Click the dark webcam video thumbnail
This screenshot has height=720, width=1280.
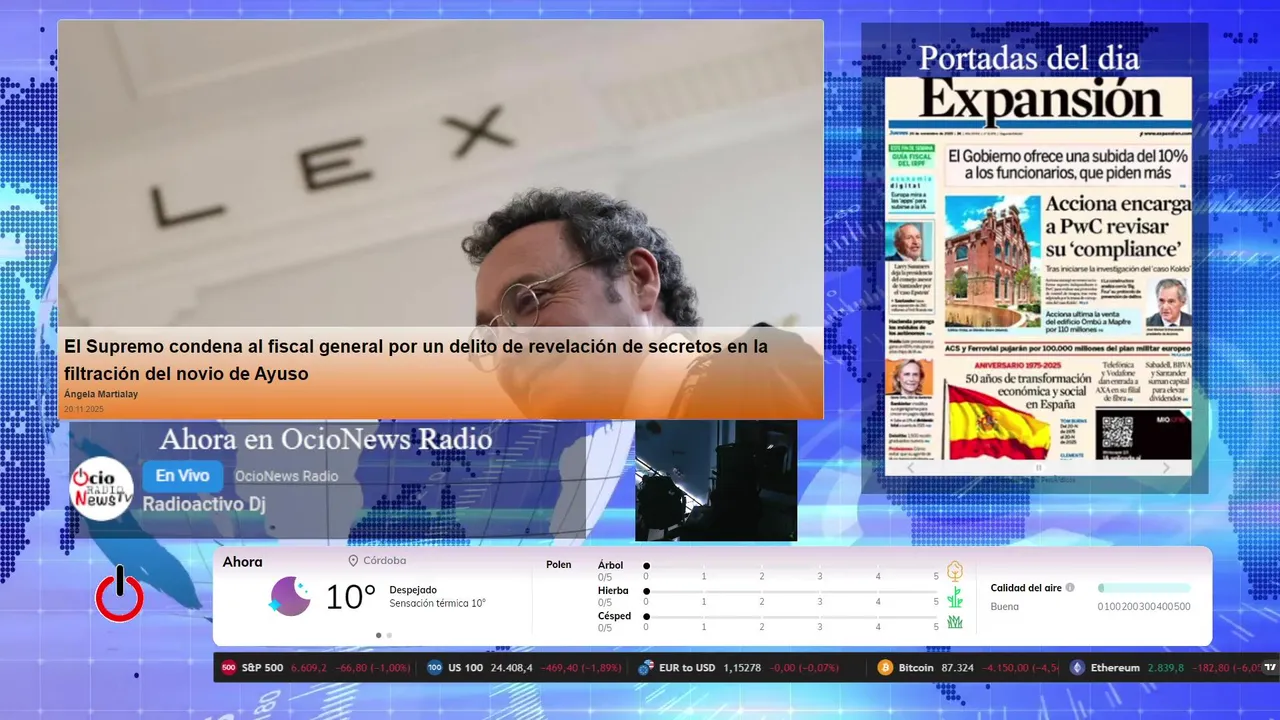(x=716, y=480)
